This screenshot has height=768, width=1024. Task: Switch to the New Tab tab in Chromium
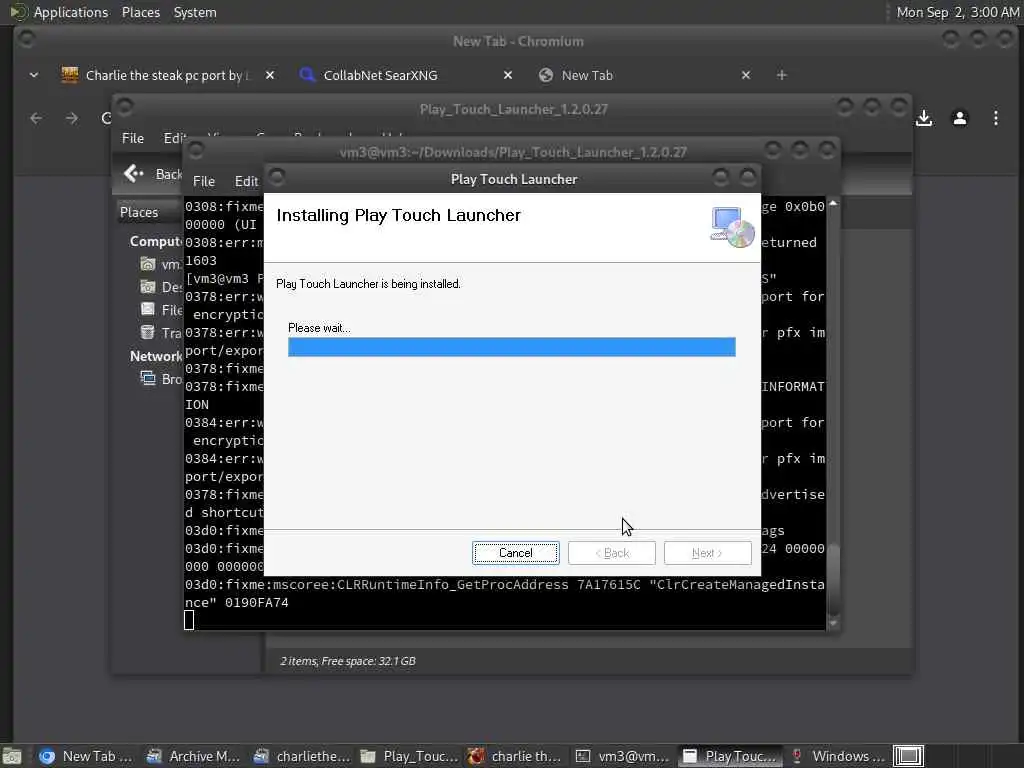pyautogui.click(x=586, y=75)
